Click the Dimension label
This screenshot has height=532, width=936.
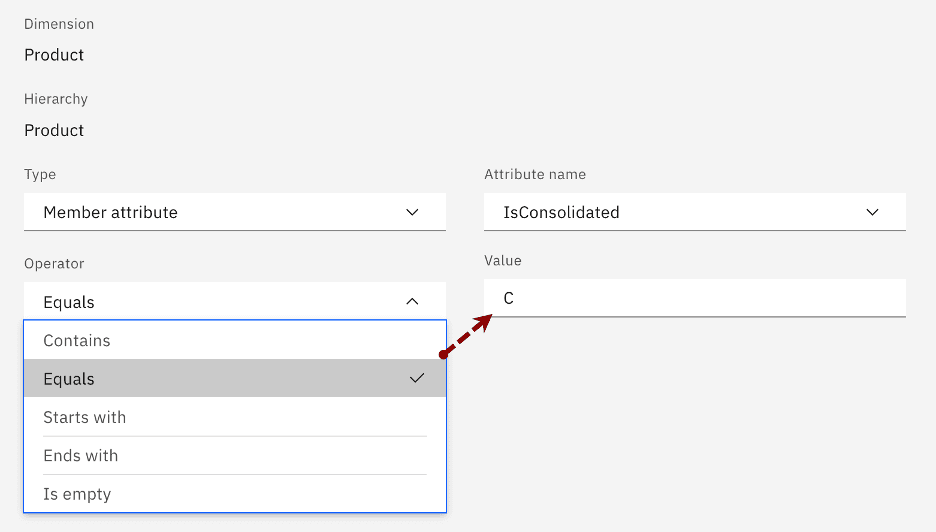tap(59, 23)
